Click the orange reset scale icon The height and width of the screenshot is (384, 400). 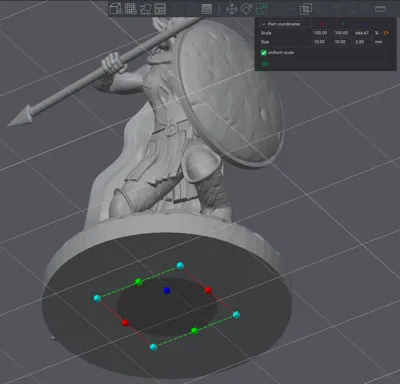(x=386, y=33)
